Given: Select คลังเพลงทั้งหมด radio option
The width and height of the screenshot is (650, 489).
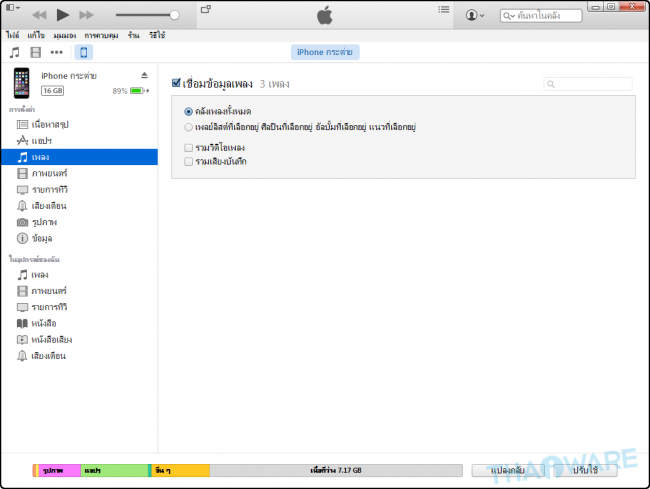Looking at the screenshot, I should point(188,111).
